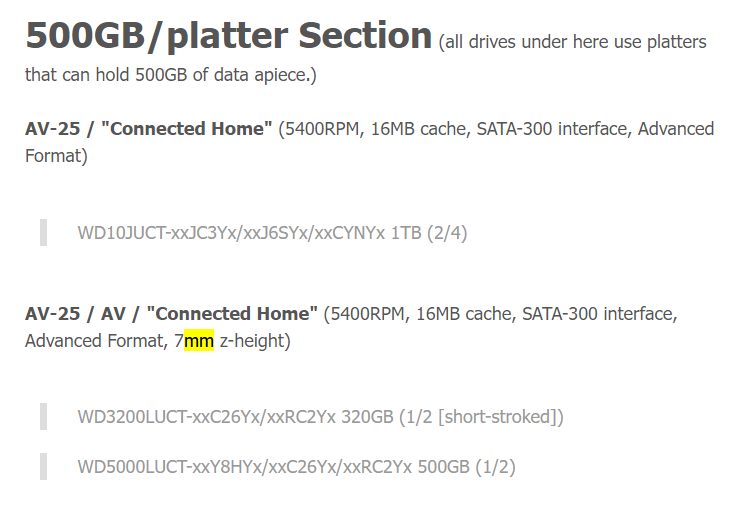Click the "(all drives under here use platters" note
The image size is (754, 507).
[572, 42]
